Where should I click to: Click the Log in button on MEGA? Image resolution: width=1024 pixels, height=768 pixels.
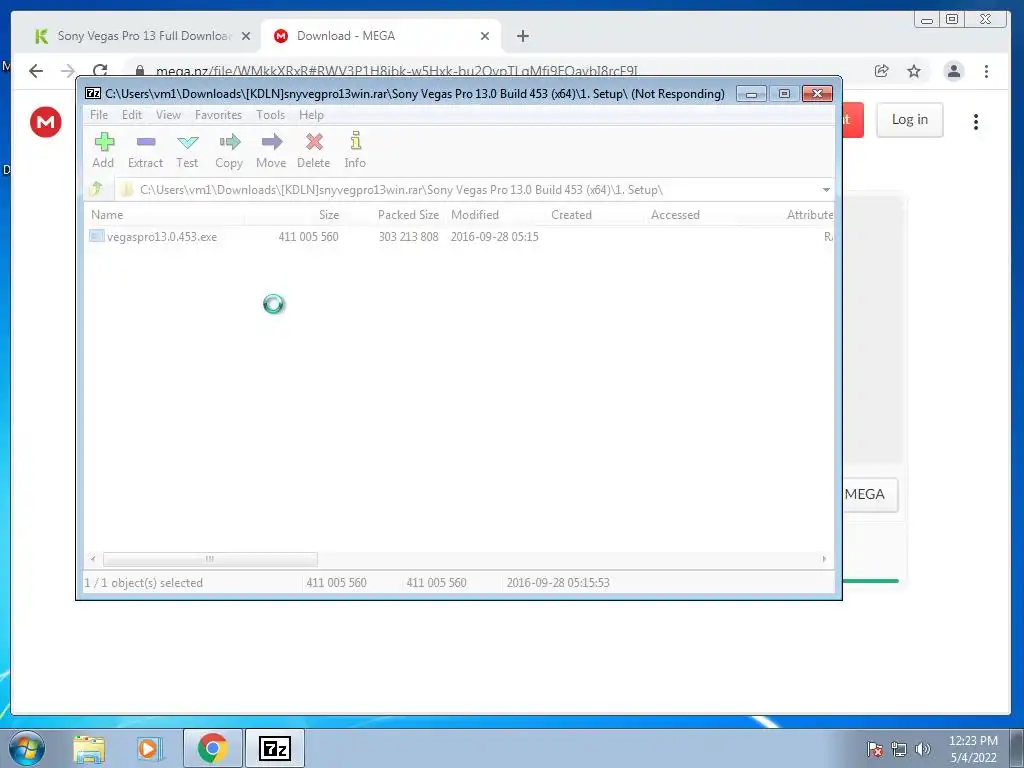(x=910, y=120)
